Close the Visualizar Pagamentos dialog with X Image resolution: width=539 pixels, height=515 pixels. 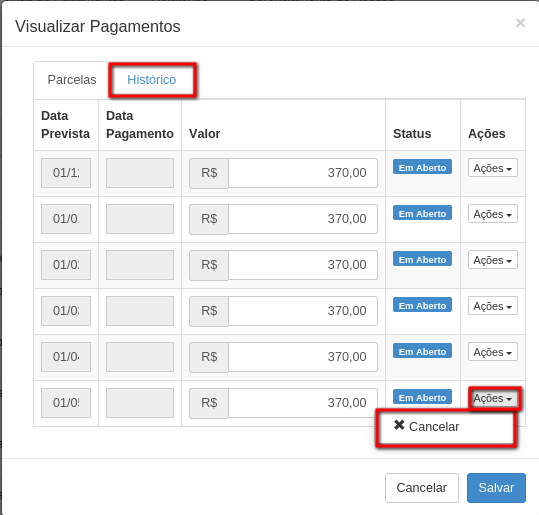[520, 23]
